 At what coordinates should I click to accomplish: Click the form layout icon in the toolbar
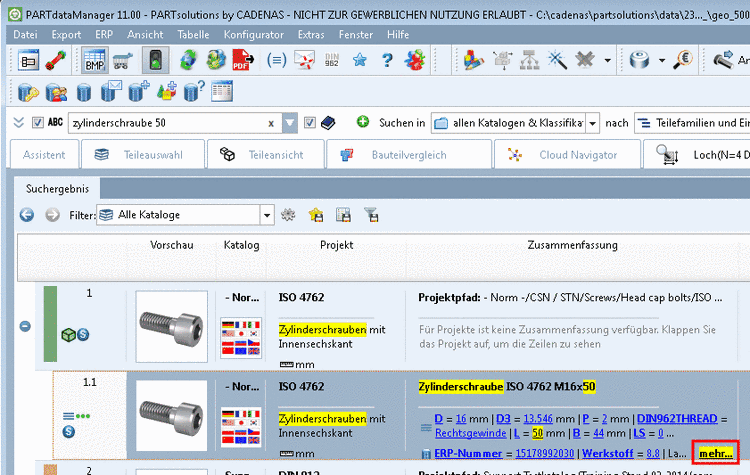coord(28,61)
